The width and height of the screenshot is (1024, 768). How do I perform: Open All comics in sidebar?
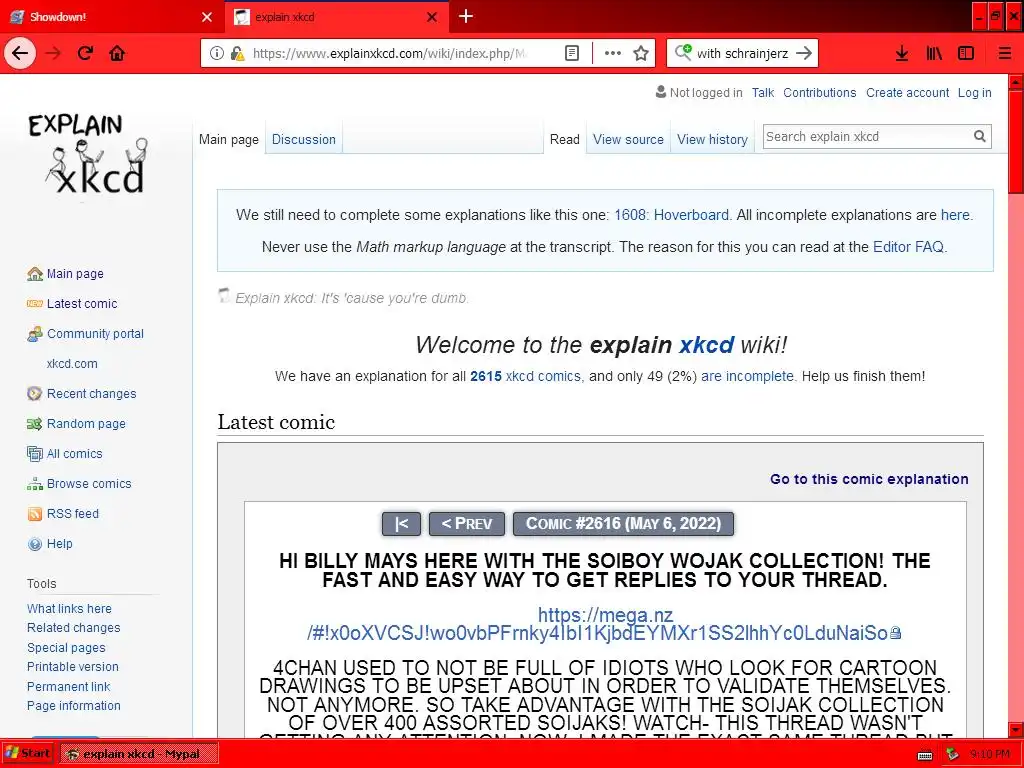point(74,454)
